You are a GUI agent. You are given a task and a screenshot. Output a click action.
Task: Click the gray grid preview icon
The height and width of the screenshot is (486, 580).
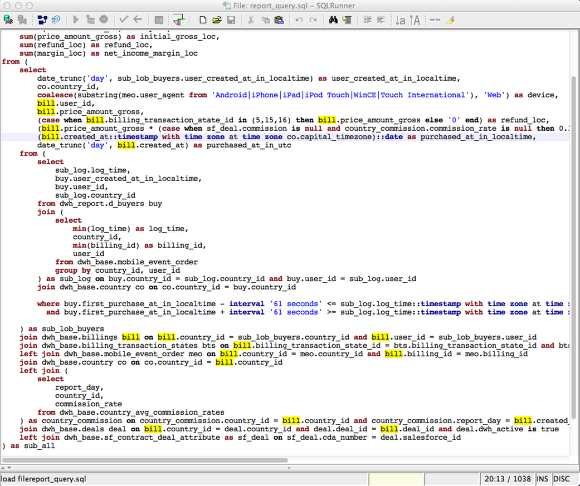[x=159, y=20]
